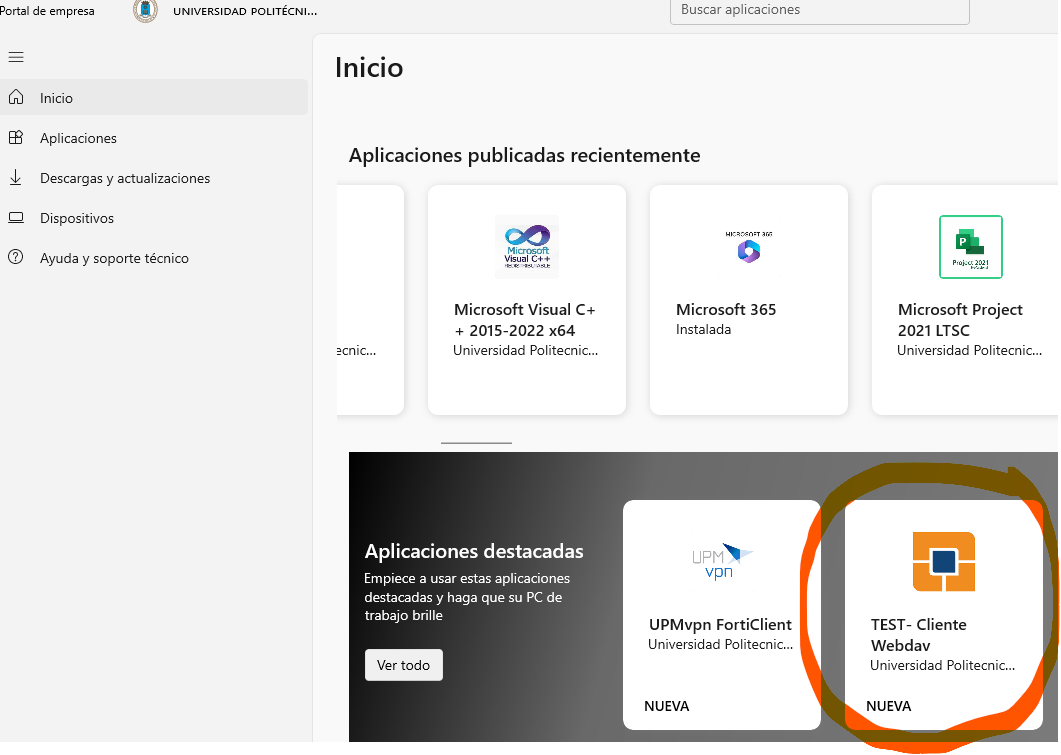Click the orange Webdav client icon
The width and height of the screenshot is (1061, 755).
click(943, 562)
